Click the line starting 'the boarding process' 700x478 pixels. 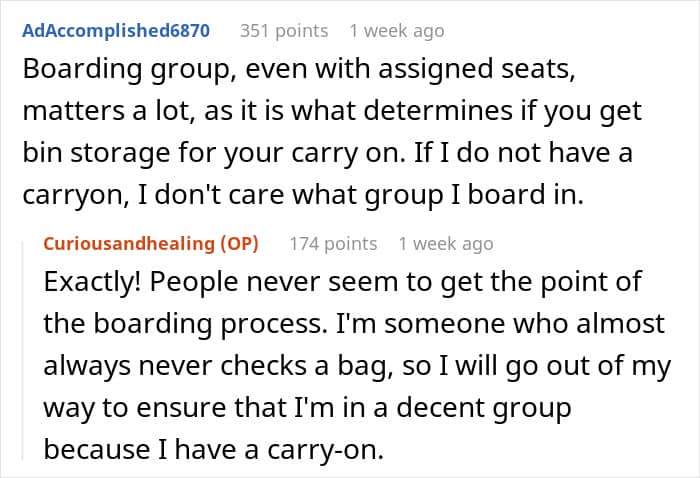[354, 324]
